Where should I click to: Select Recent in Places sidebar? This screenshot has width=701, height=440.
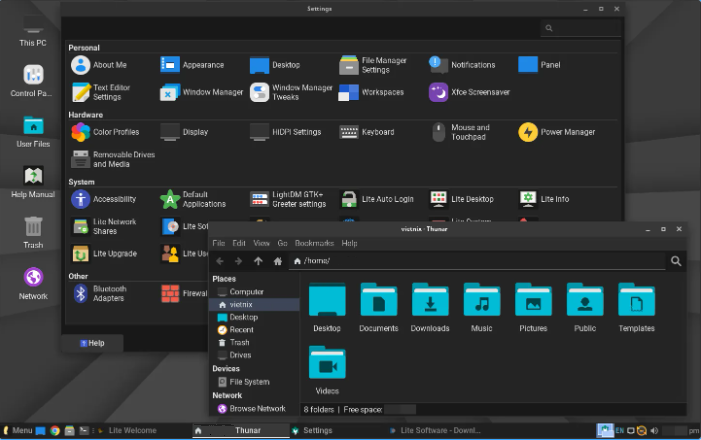click(254, 330)
